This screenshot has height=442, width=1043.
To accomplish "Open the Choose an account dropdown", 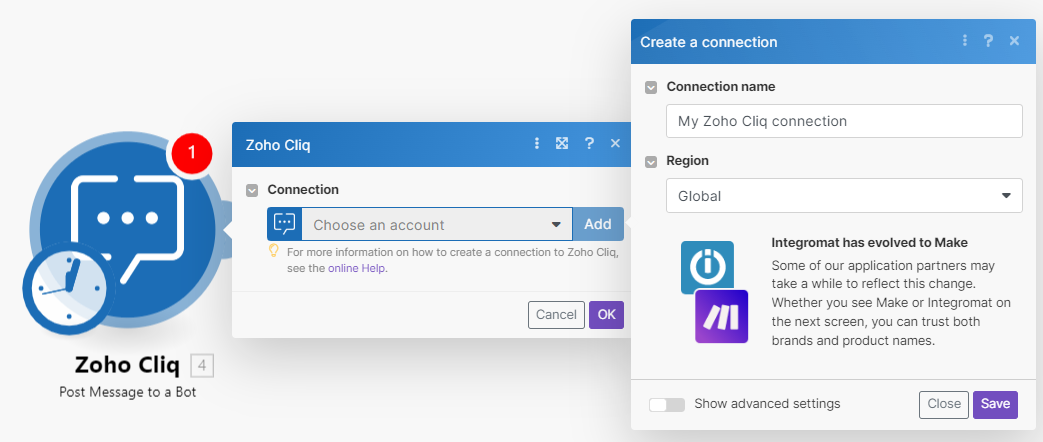I will pyautogui.click(x=437, y=224).
